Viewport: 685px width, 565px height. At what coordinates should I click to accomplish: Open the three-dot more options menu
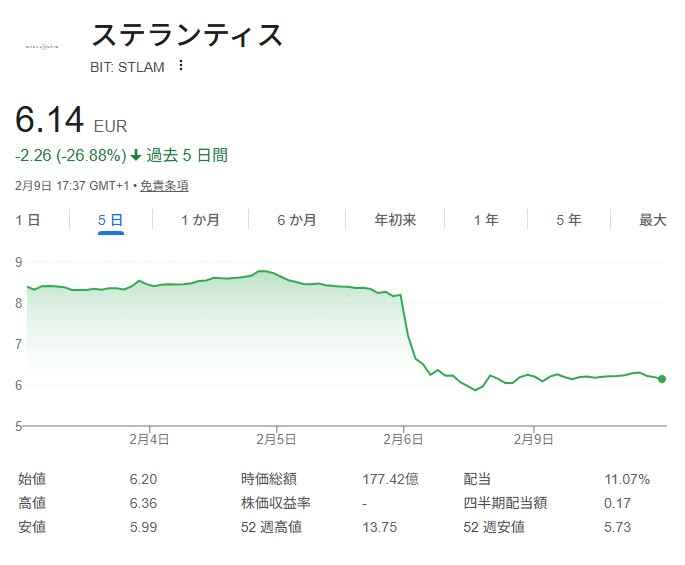pyautogui.click(x=181, y=66)
